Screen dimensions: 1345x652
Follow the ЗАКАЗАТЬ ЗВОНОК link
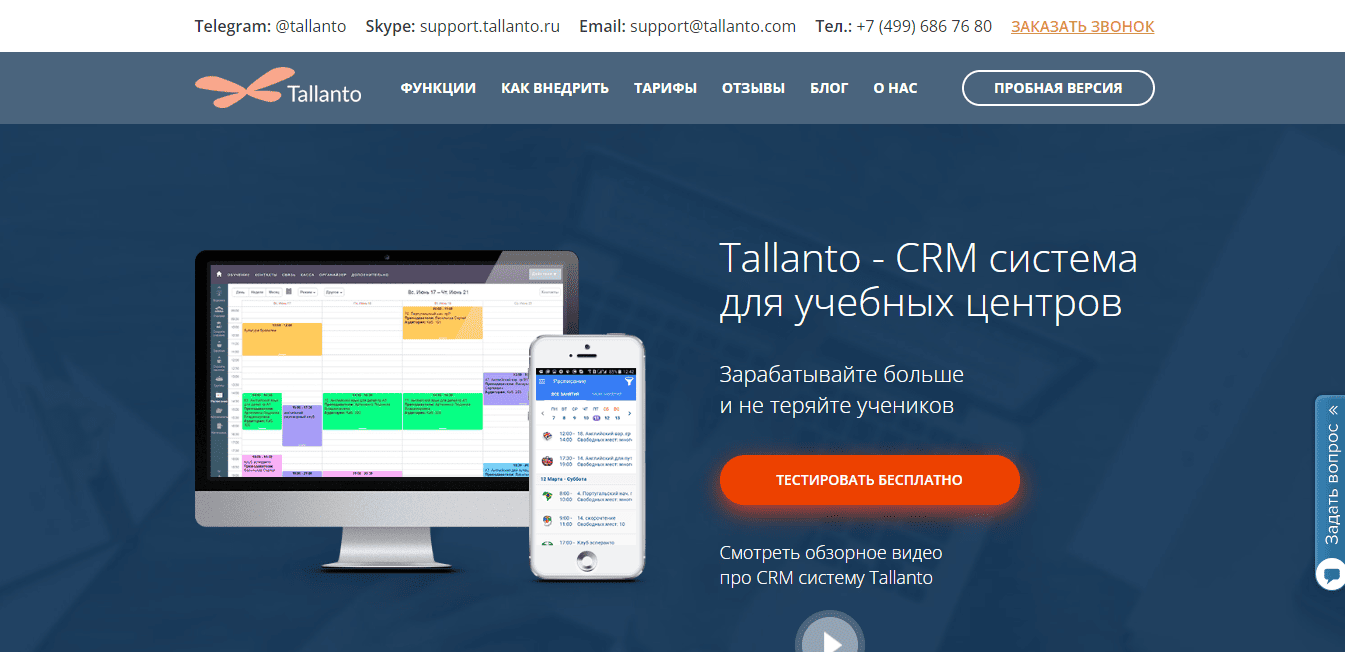1083,27
